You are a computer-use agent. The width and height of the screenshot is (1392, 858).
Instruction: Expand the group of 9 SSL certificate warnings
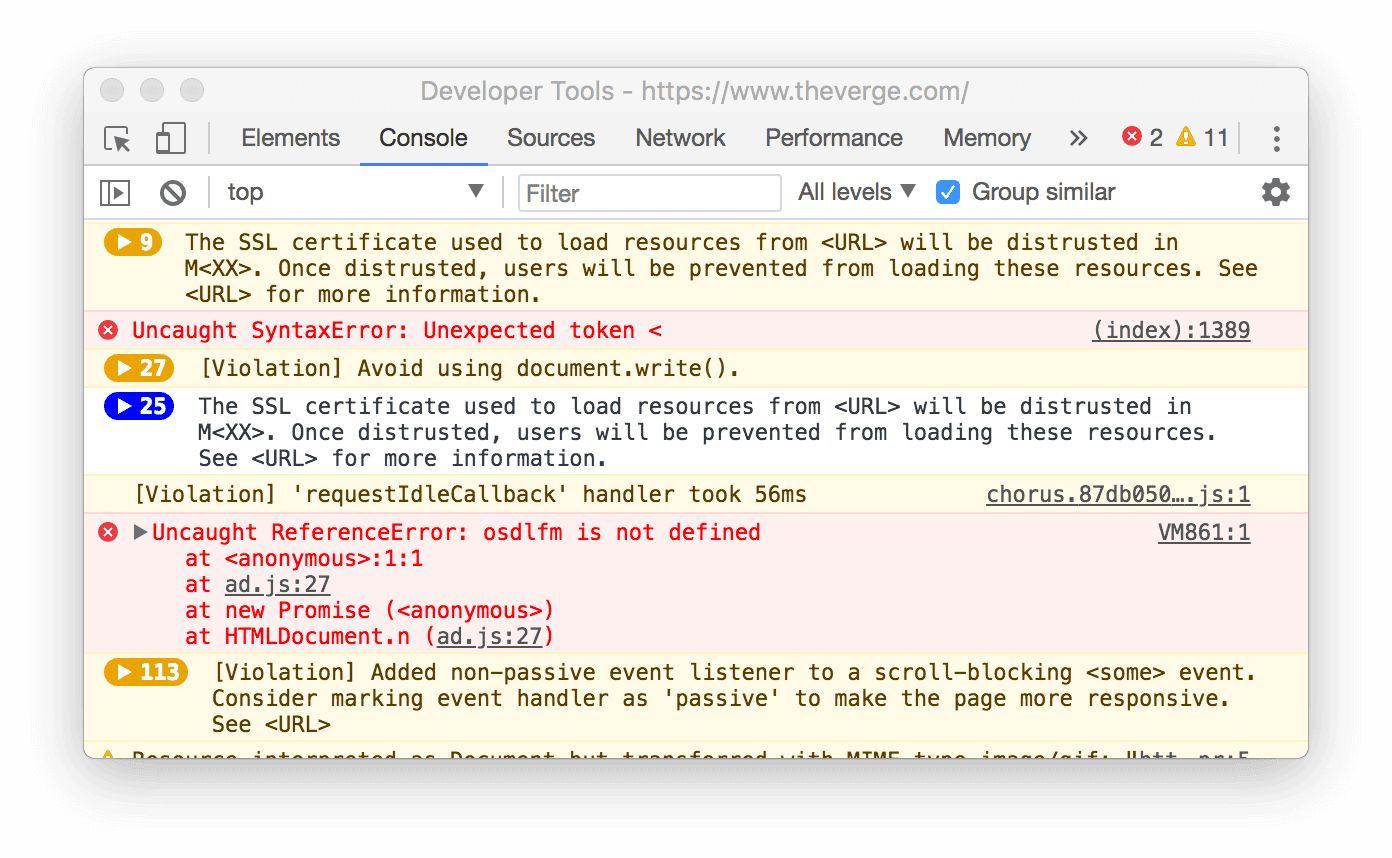pos(133,242)
